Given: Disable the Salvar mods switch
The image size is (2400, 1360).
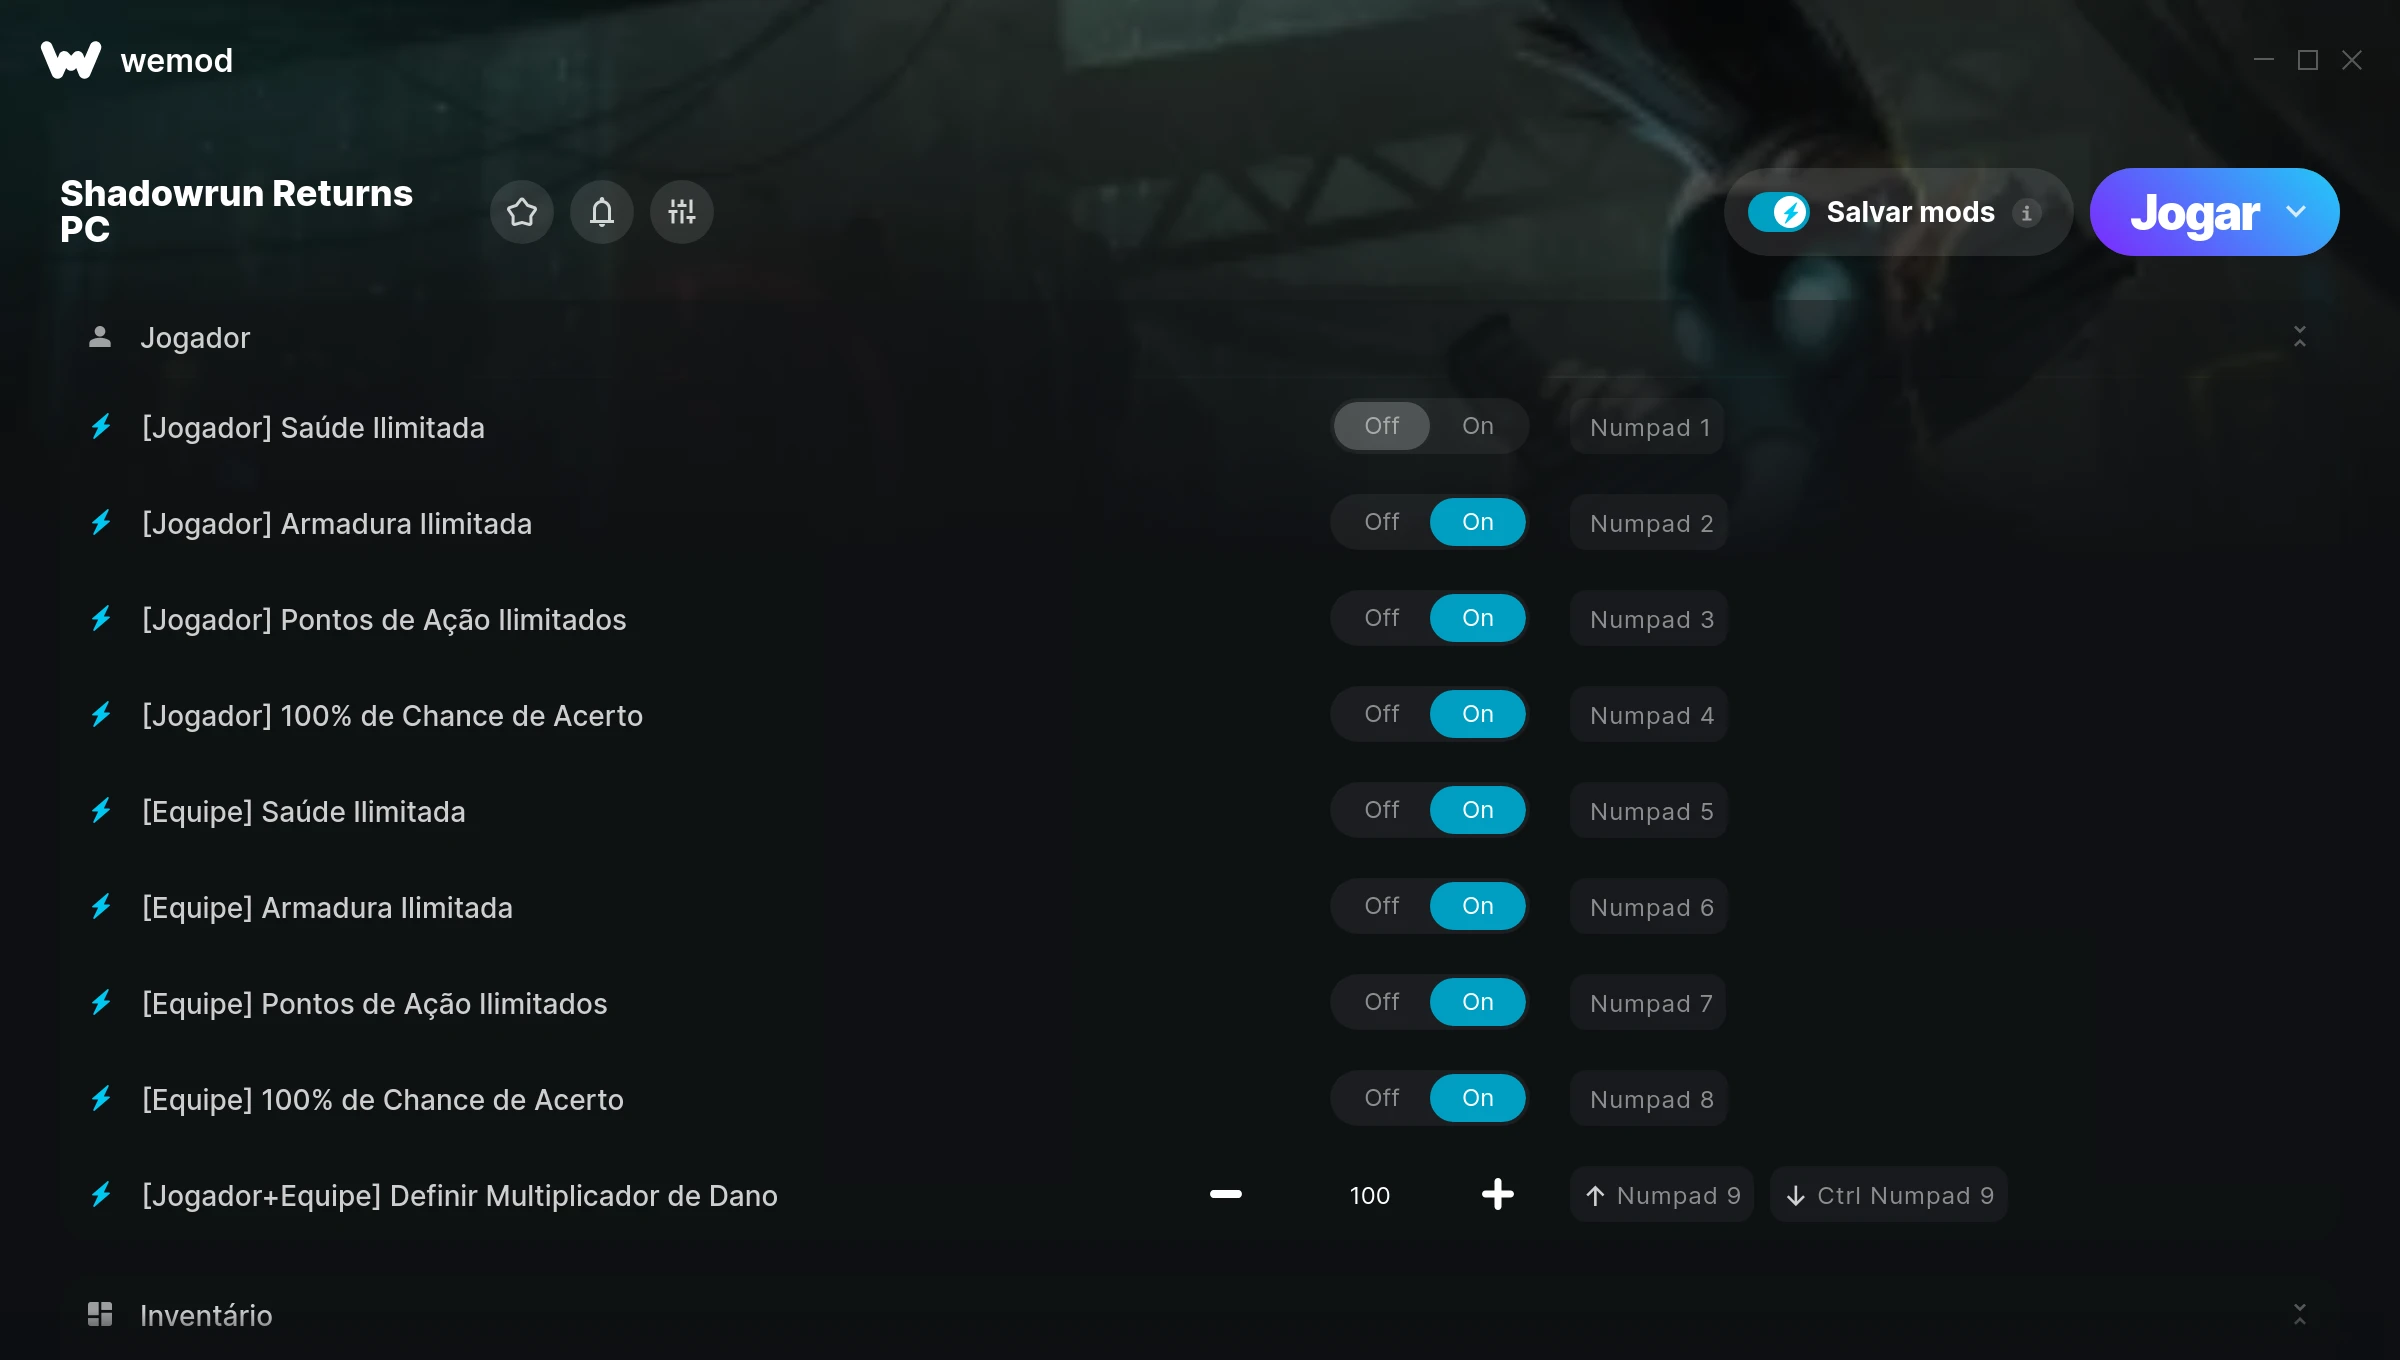Looking at the screenshot, I should [1779, 212].
